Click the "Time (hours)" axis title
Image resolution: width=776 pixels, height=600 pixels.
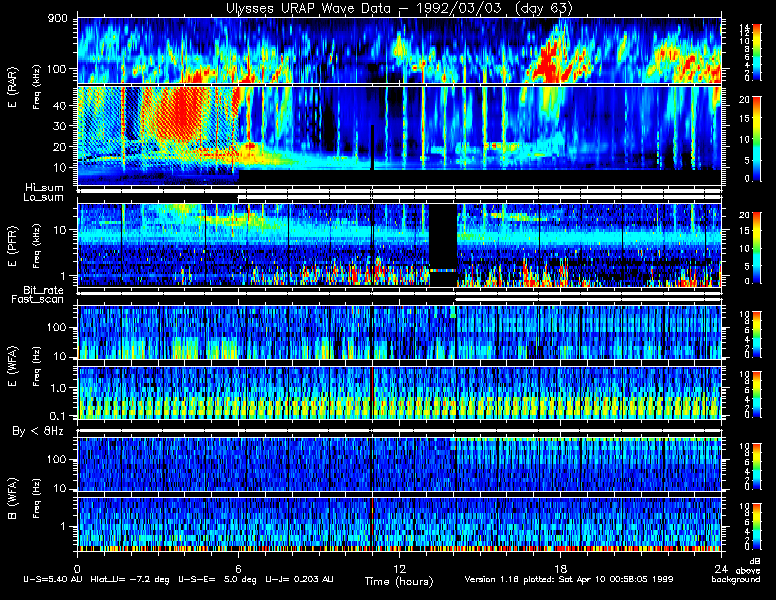tap(399, 581)
